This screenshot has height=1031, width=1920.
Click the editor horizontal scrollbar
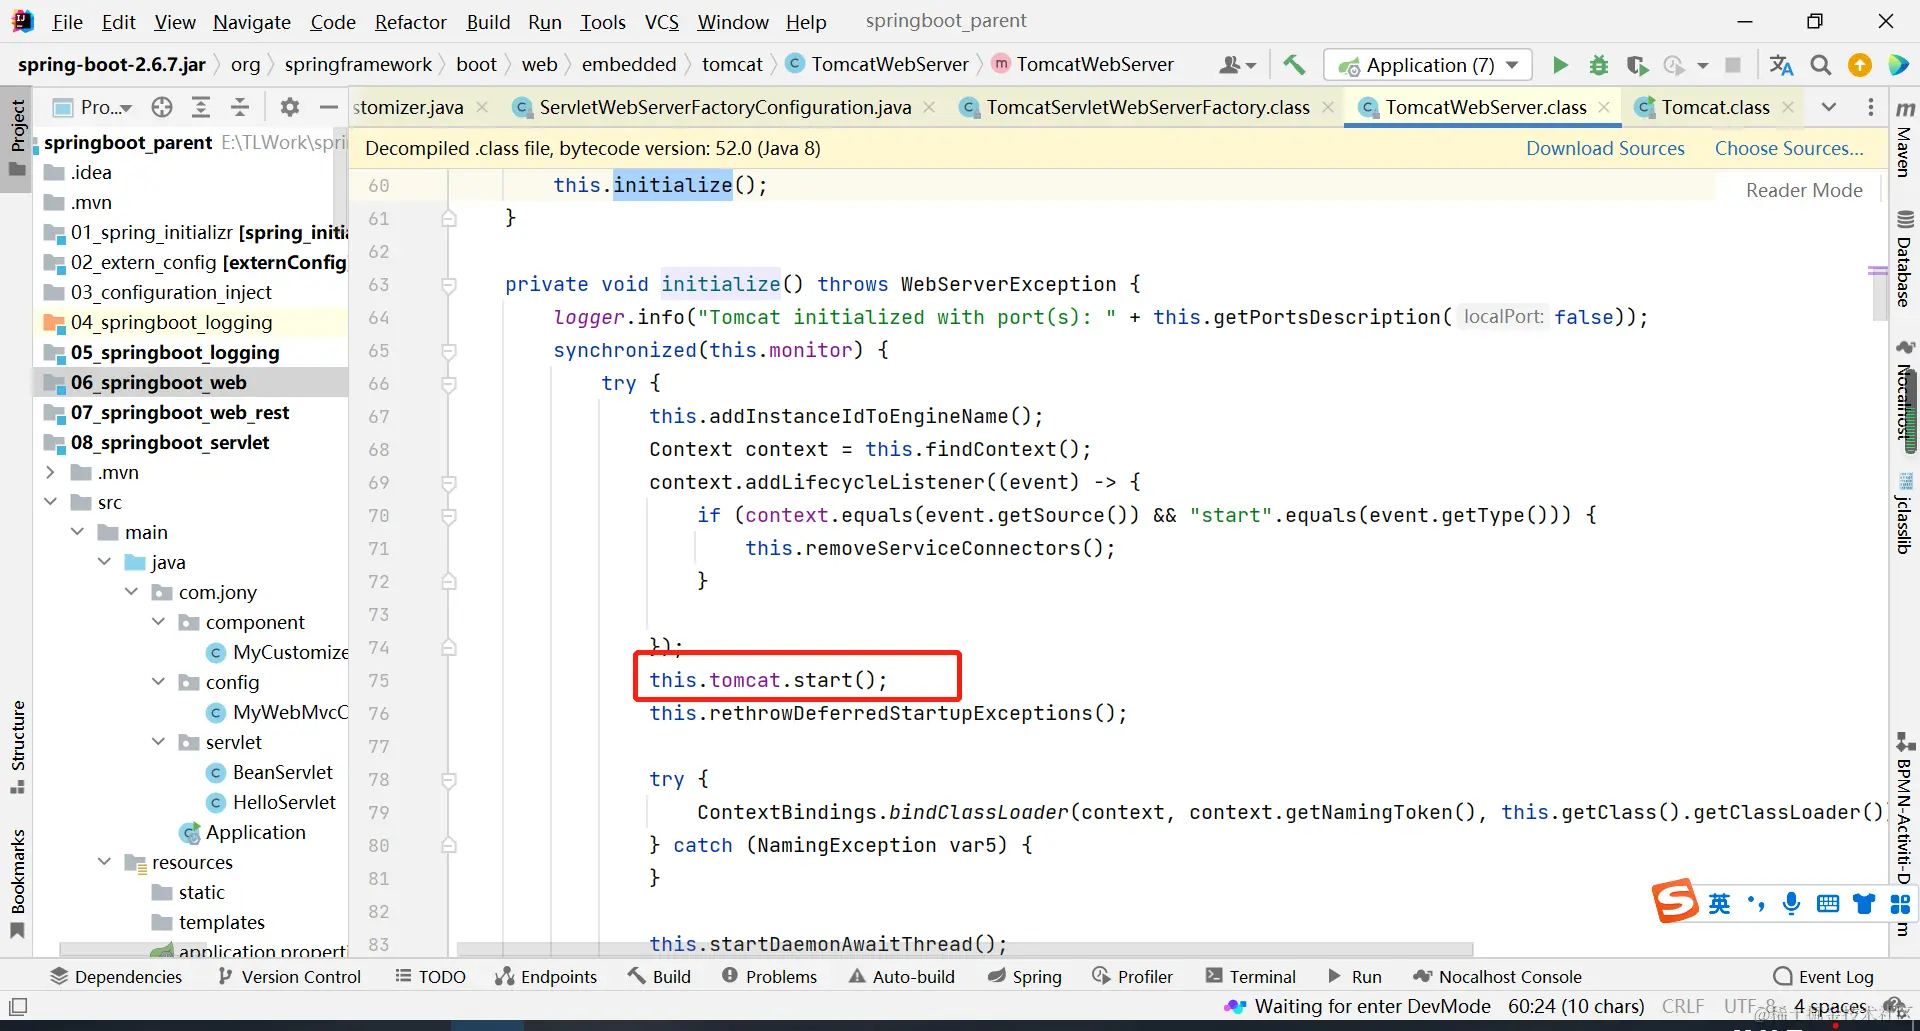(965, 948)
